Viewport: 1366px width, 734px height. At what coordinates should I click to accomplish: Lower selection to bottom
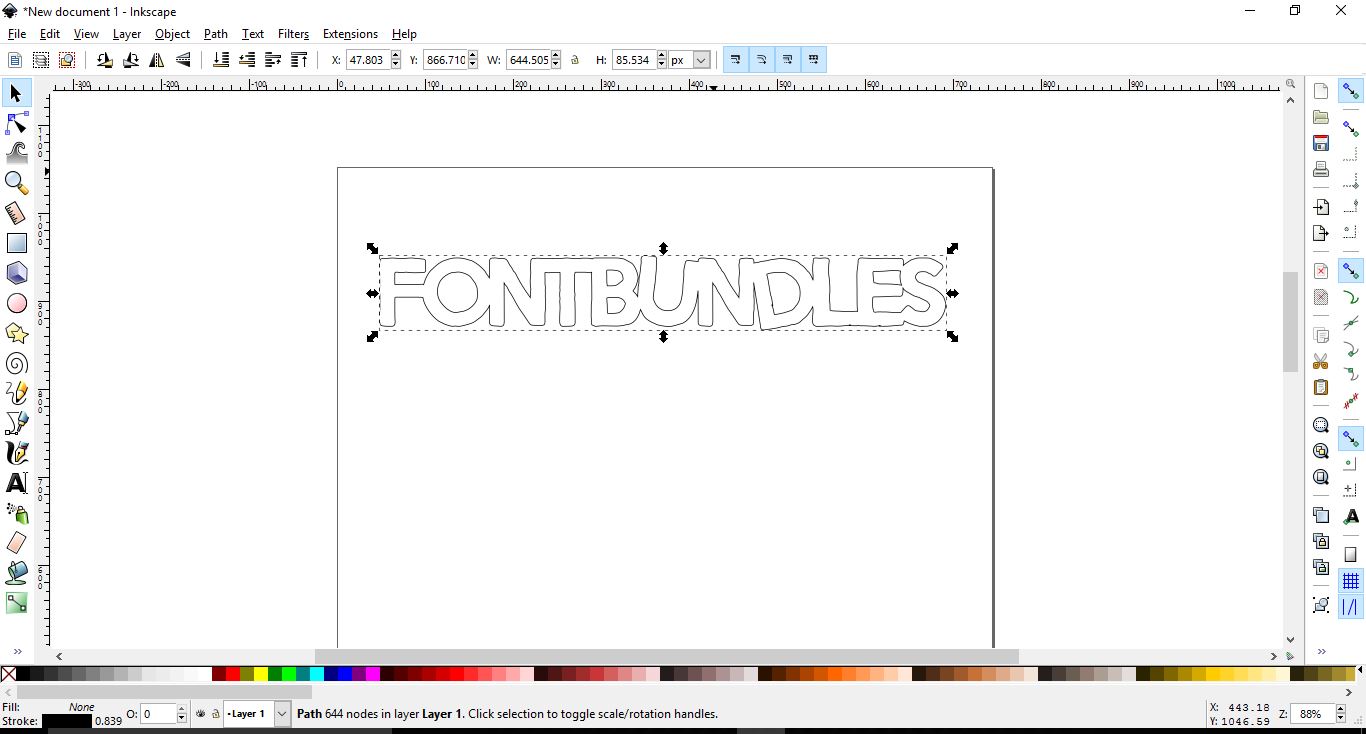(221, 60)
